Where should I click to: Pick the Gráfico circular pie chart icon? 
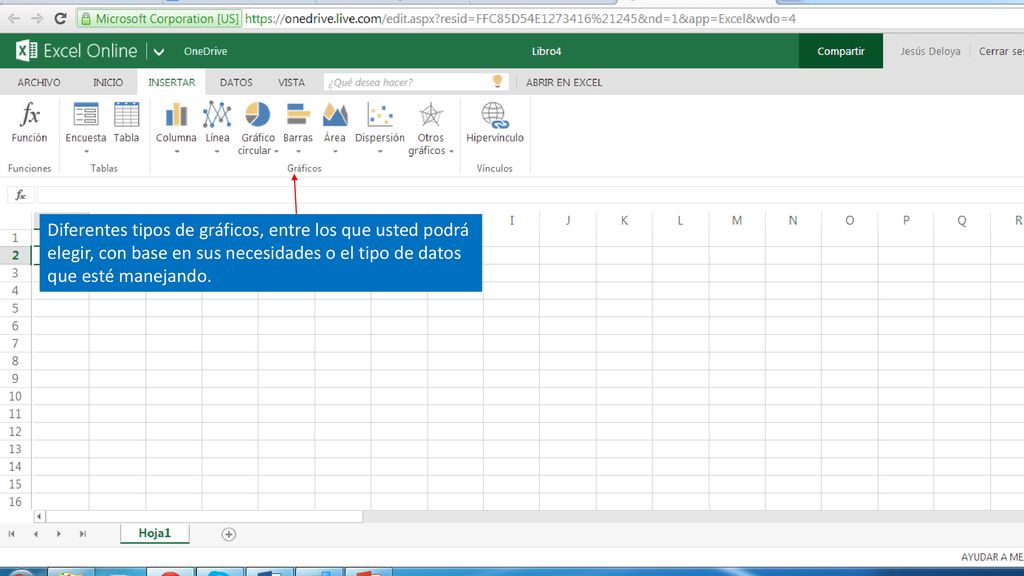click(257, 115)
